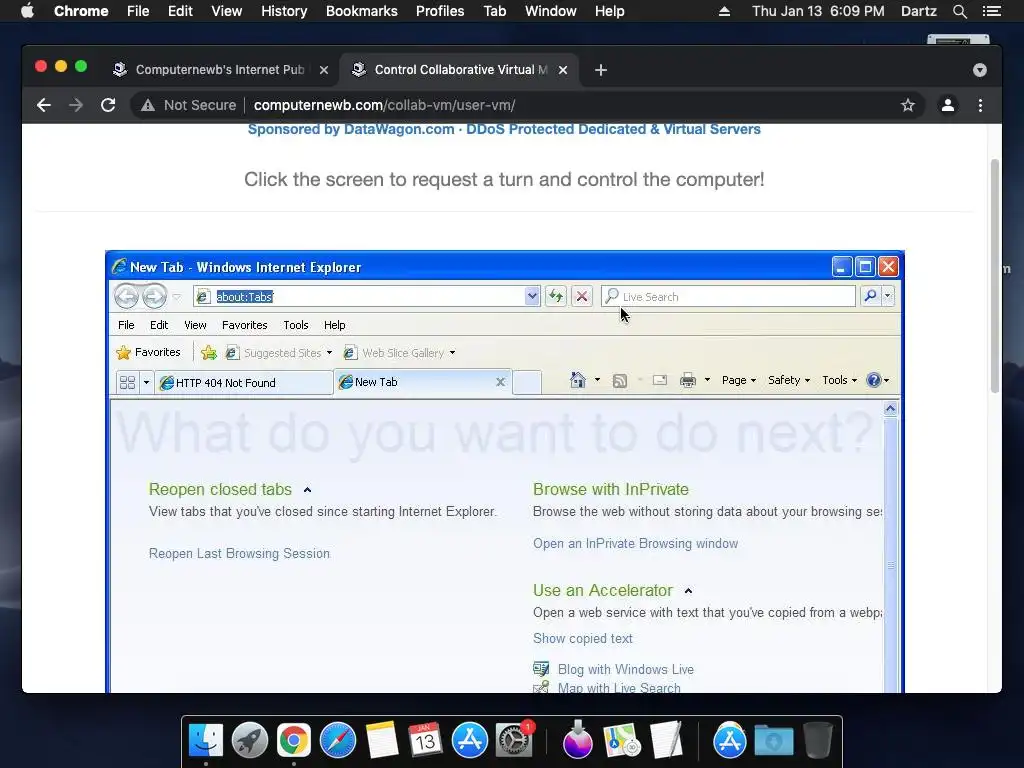The image size is (1024, 768).
Task: Open IE Help menu
Action: (334, 325)
